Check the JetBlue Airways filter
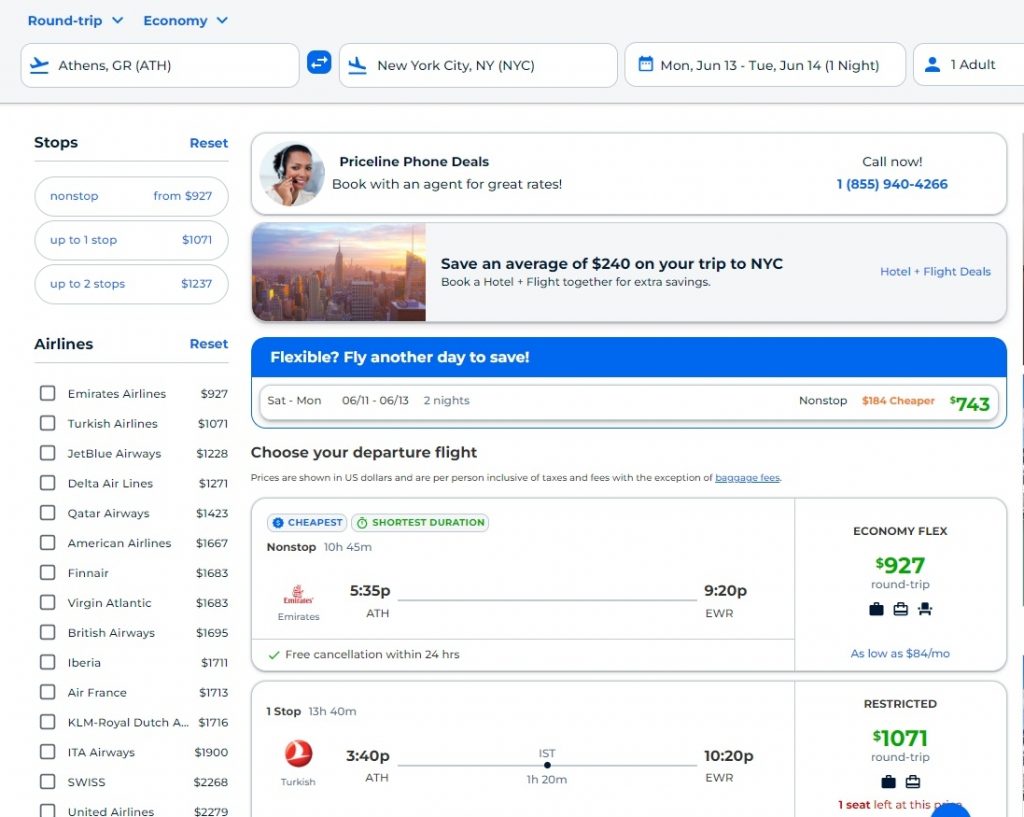 (48, 453)
